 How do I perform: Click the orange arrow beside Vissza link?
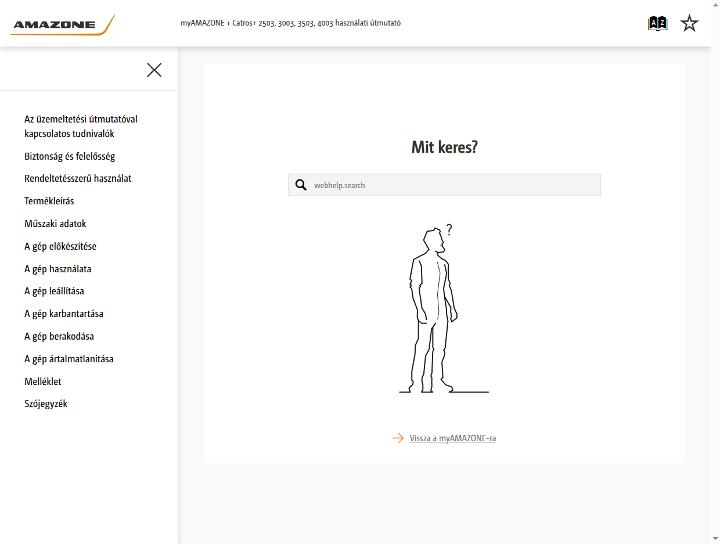[x=398, y=438]
